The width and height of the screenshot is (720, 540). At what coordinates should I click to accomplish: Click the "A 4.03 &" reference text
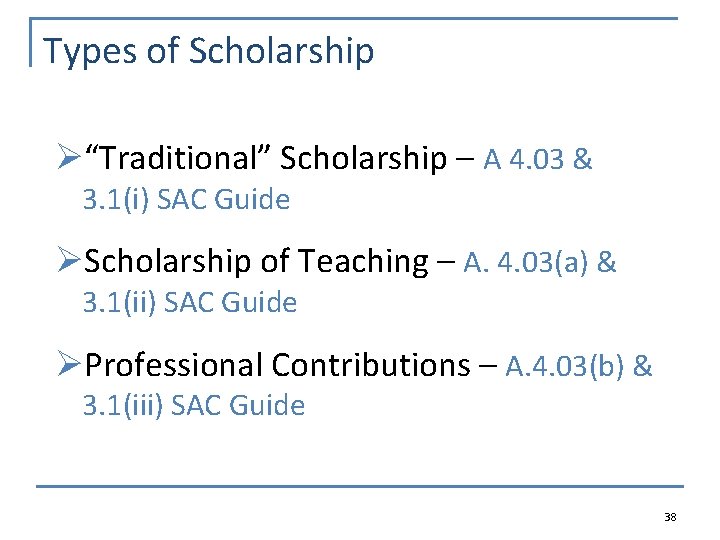tap(538, 159)
